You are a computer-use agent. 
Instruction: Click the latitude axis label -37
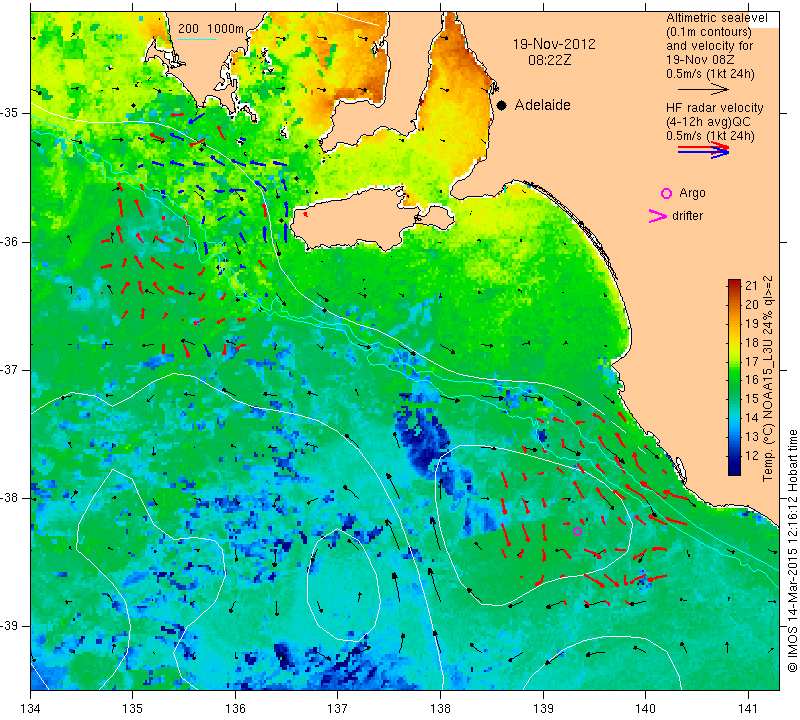coord(10,370)
